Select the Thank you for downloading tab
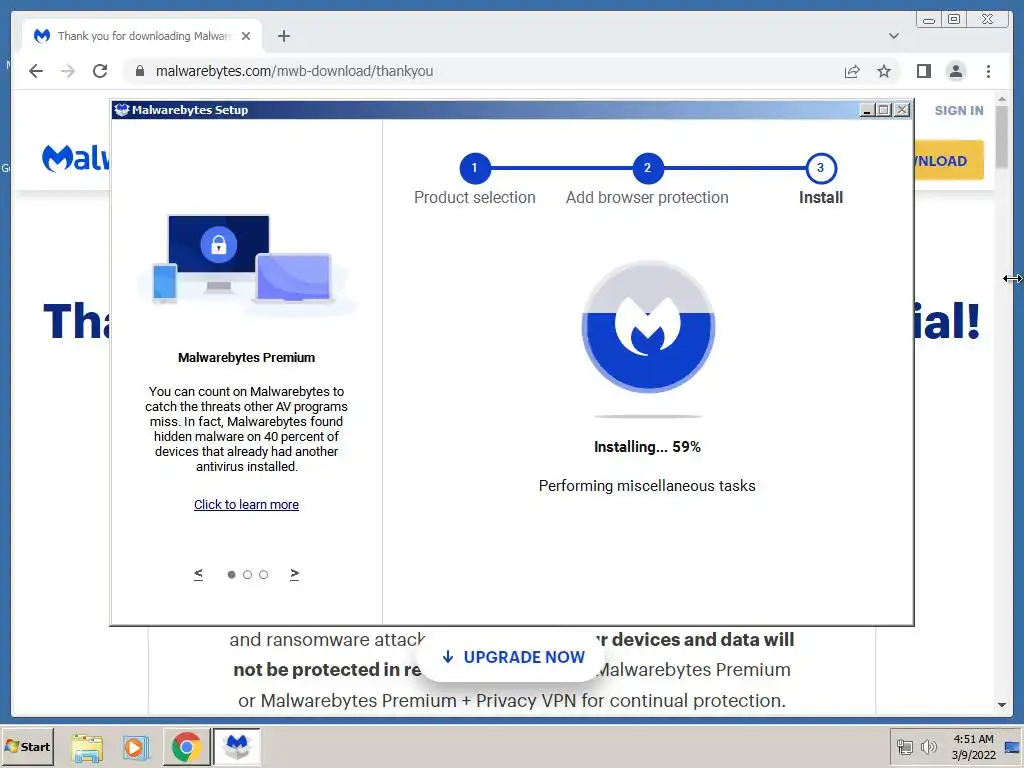The height and width of the screenshot is (768, 1024). click(142, 36)
